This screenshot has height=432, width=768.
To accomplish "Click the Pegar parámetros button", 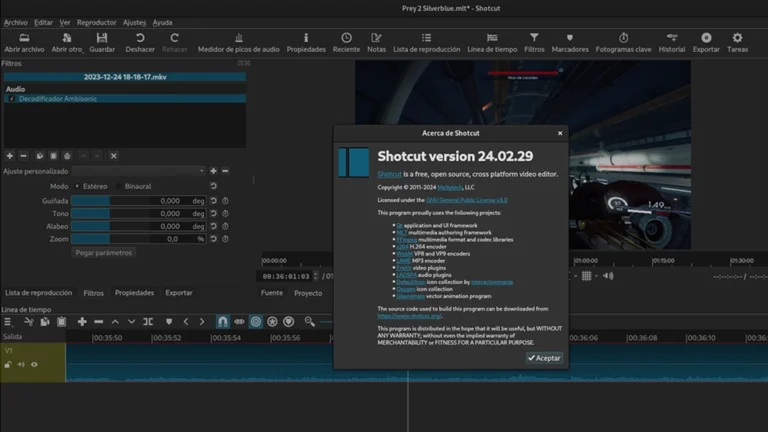I will [x=104, y=253].
